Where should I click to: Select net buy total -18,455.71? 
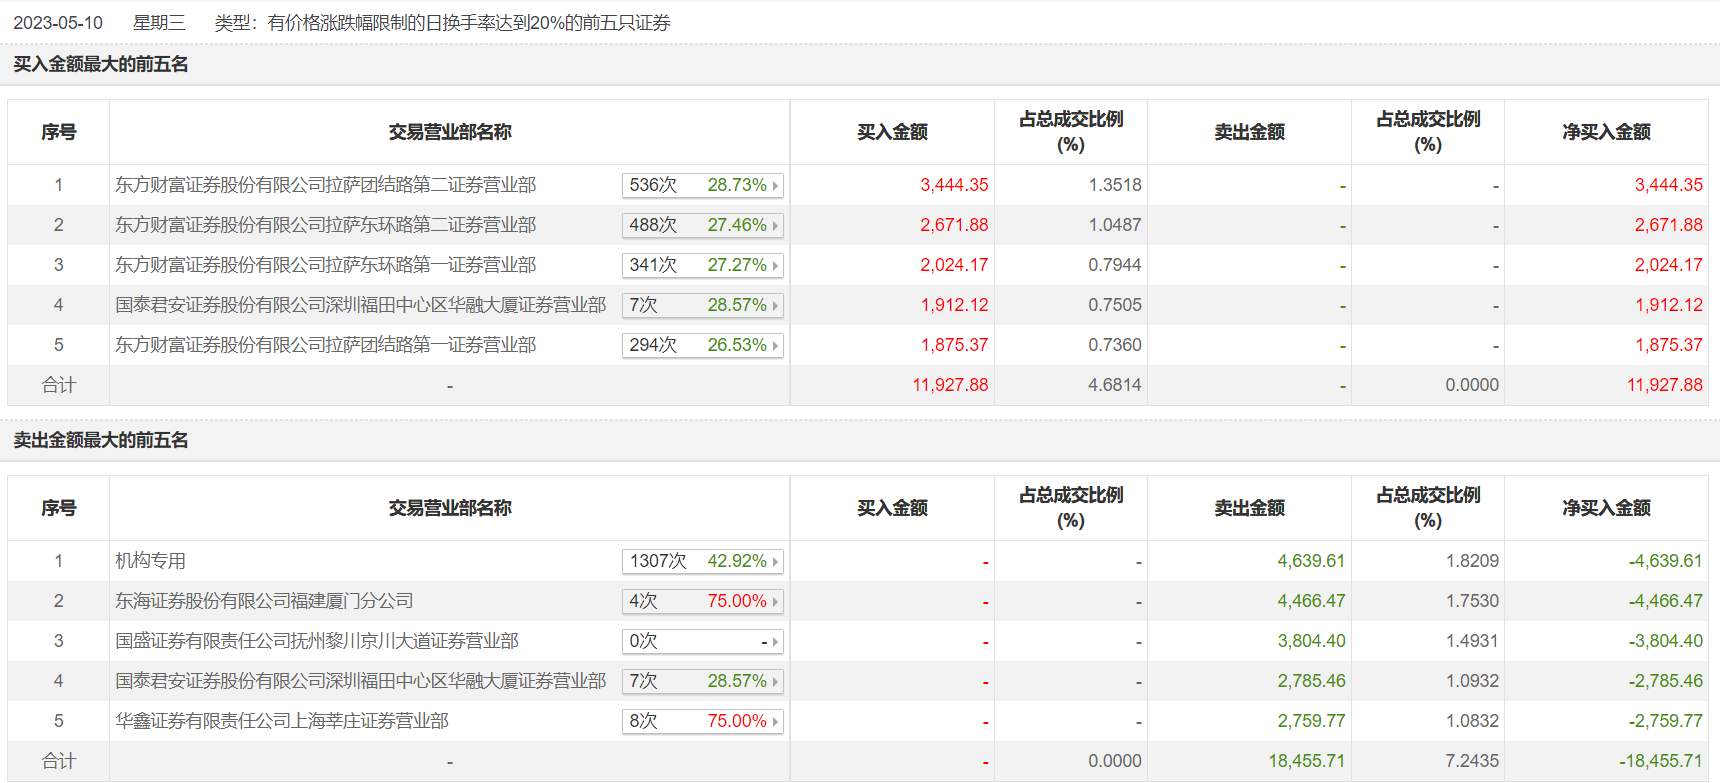point(1661,761)
